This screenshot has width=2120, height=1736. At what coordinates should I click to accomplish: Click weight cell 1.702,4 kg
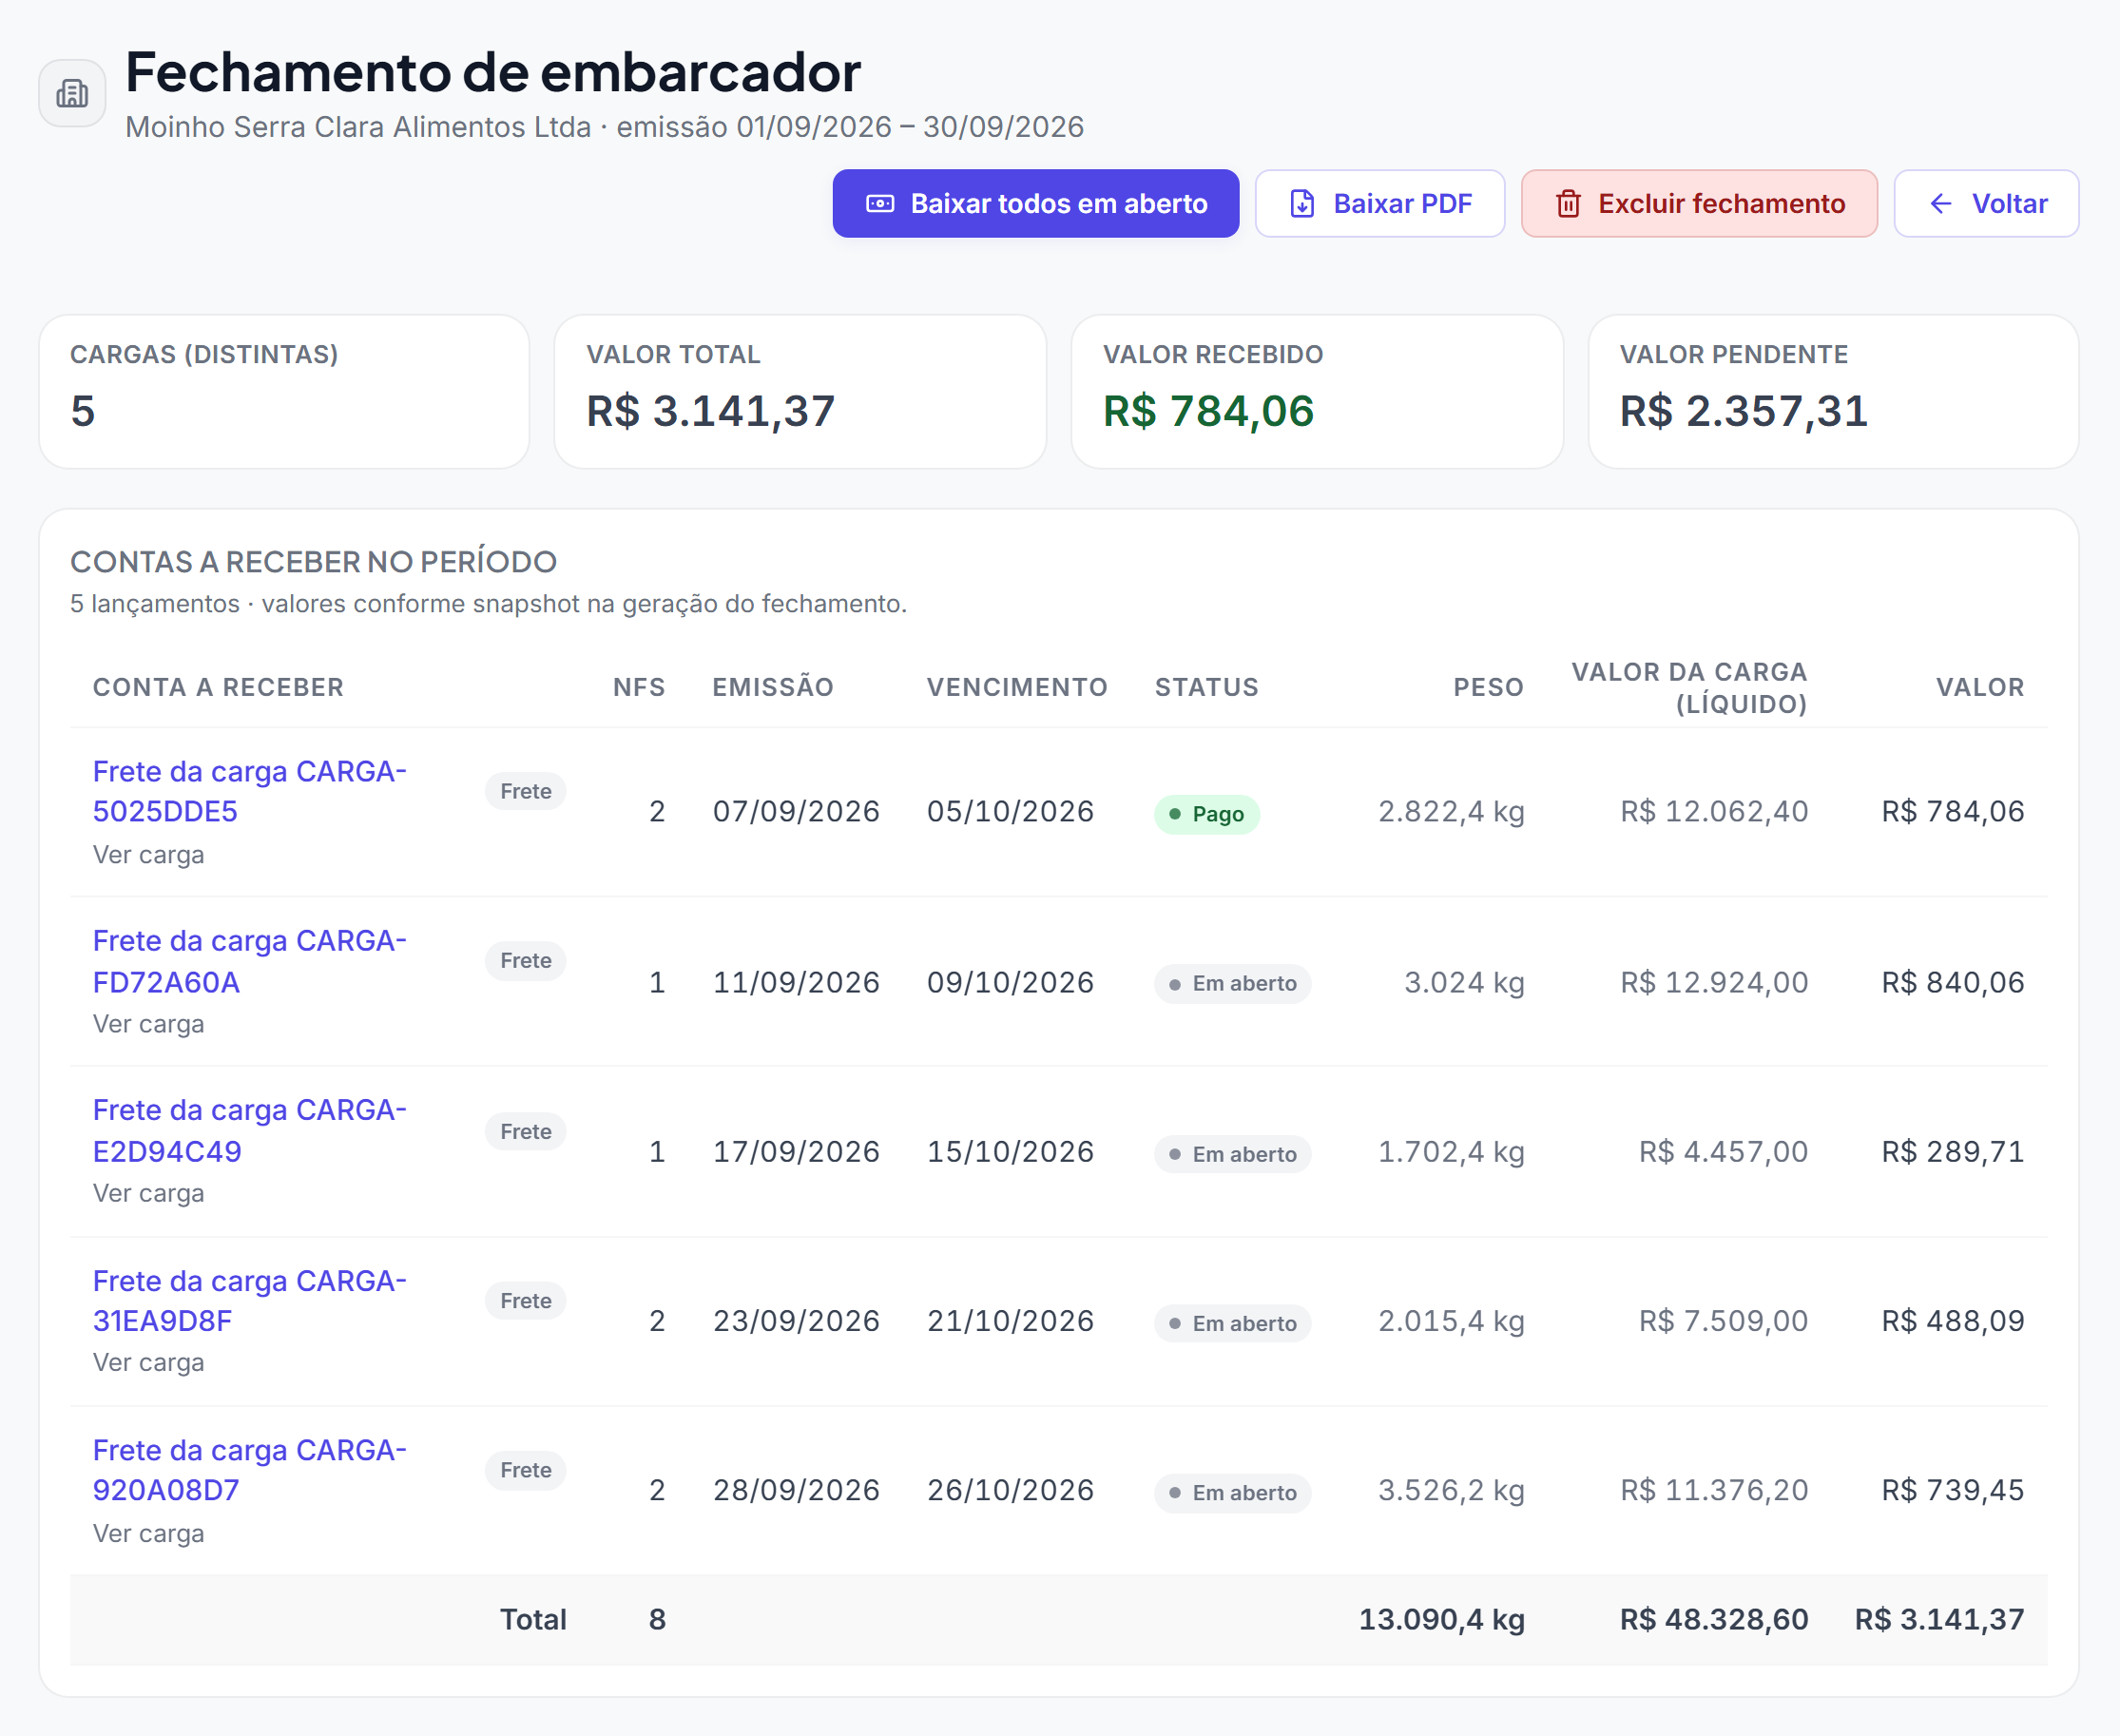tap(1451, 1152)
